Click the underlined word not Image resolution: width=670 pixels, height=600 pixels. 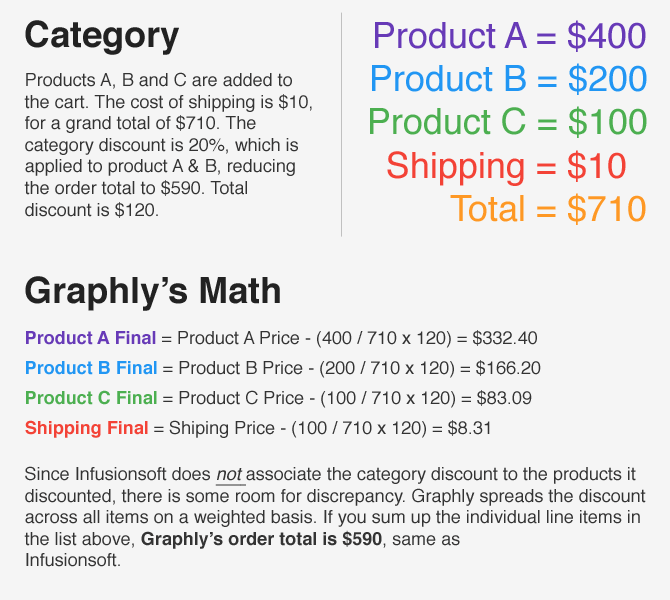pos(229,475)
